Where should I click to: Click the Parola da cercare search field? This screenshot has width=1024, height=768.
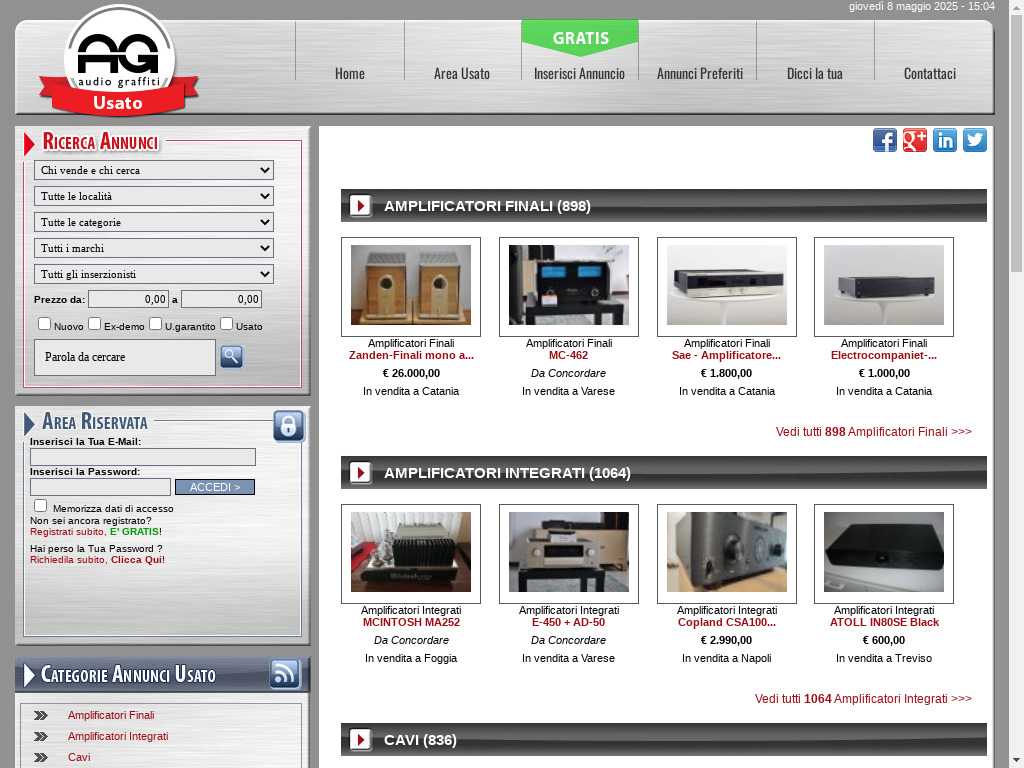(125, 357)
